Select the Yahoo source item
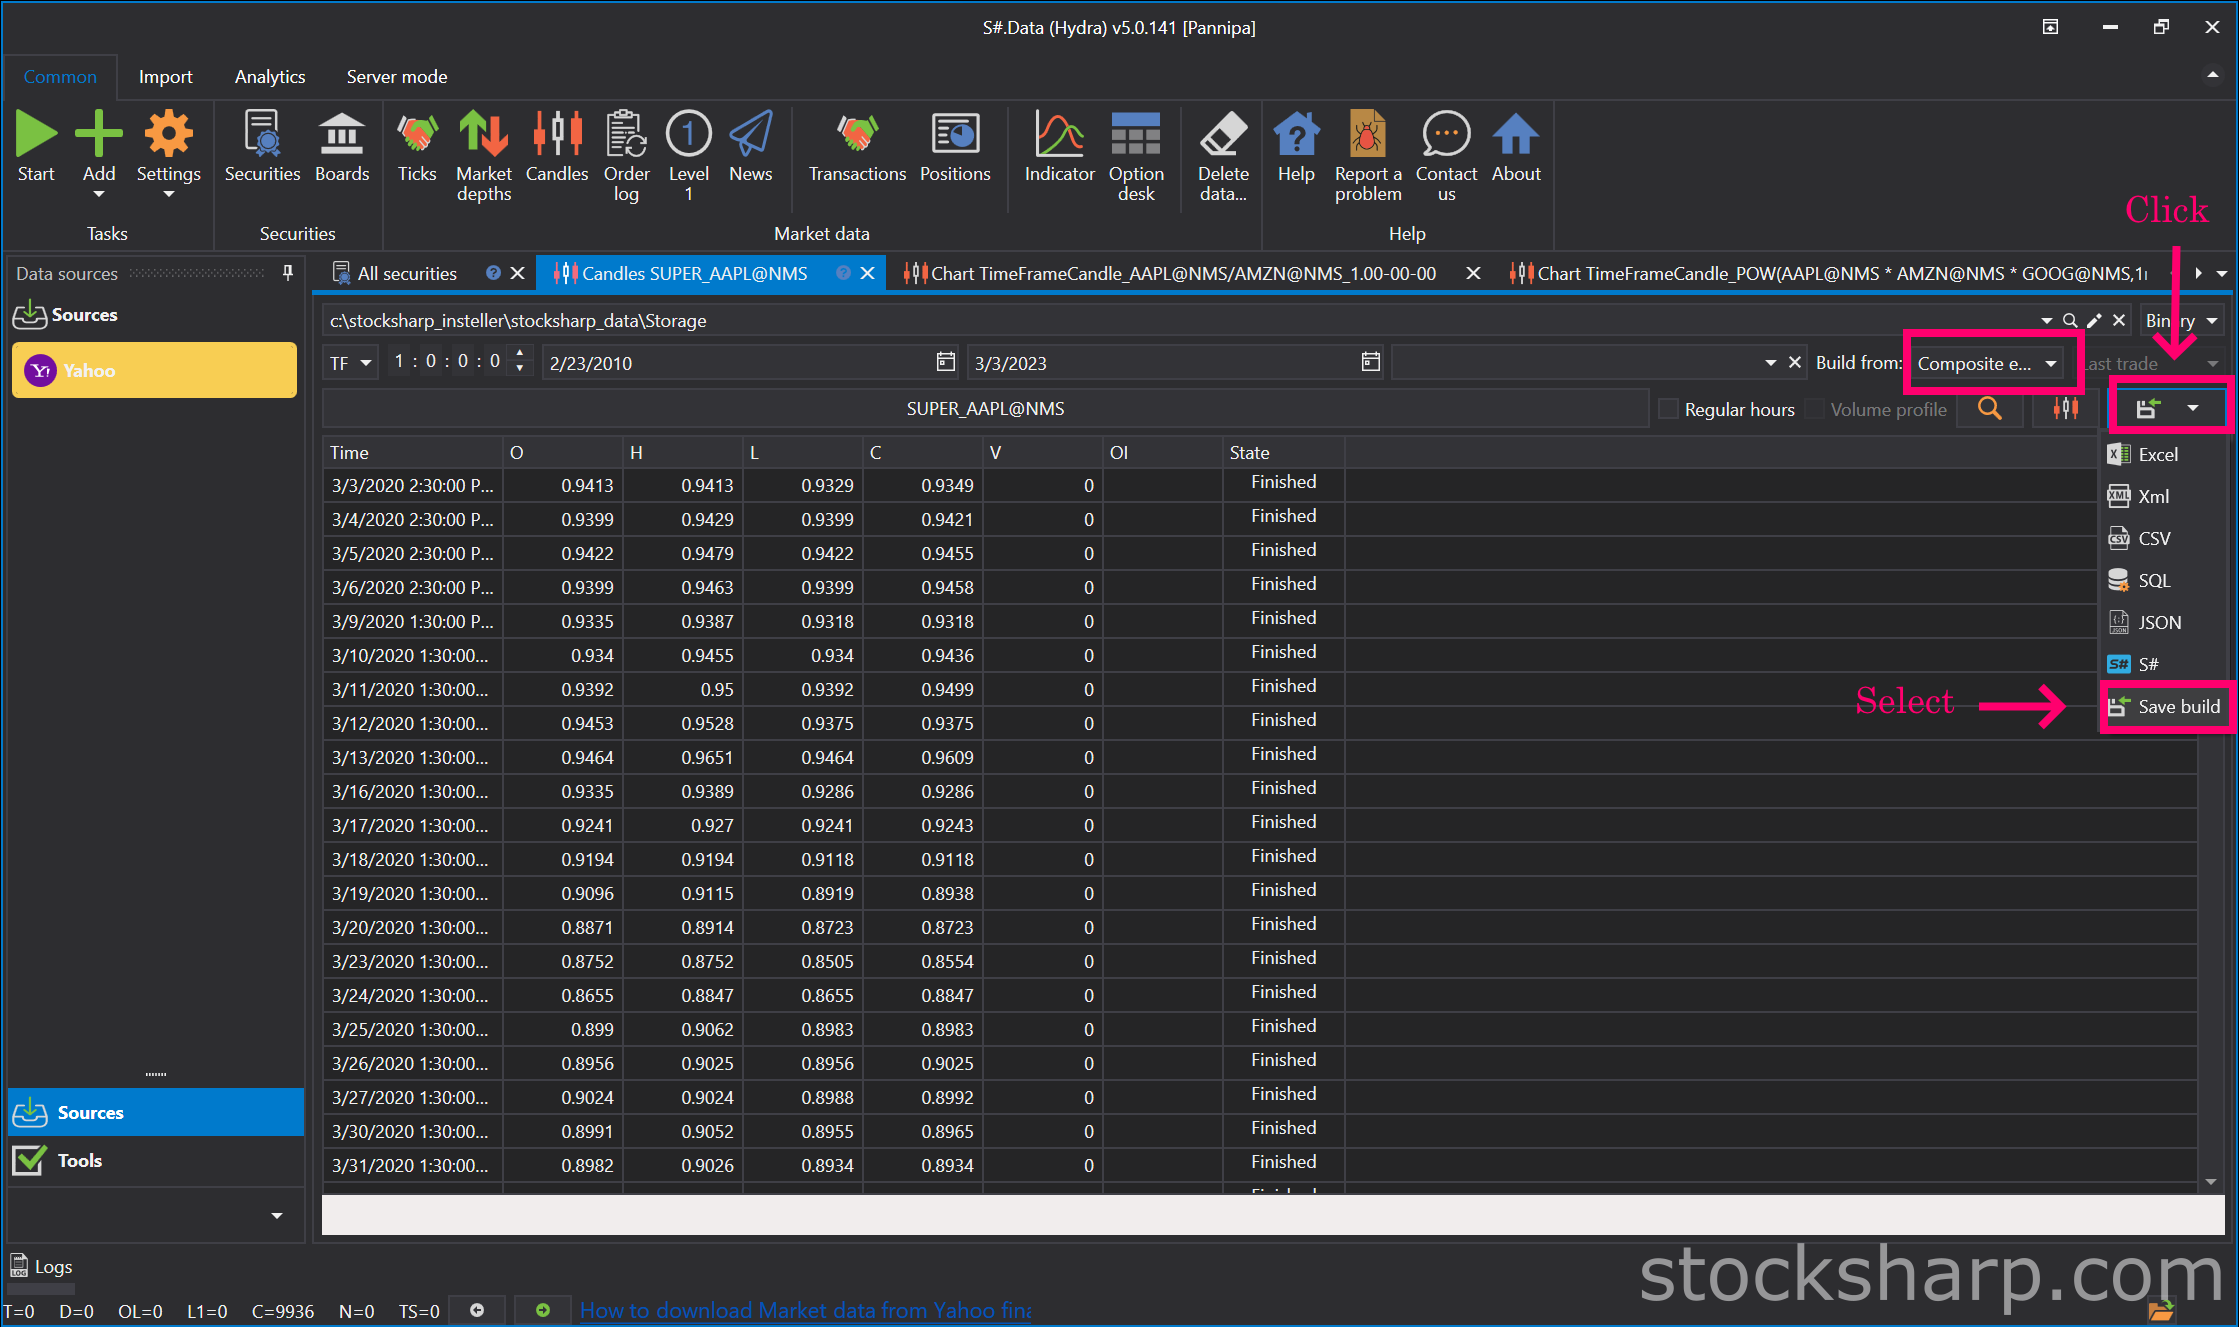This screenshot has height=1327, width=2239. coord(154,370)
